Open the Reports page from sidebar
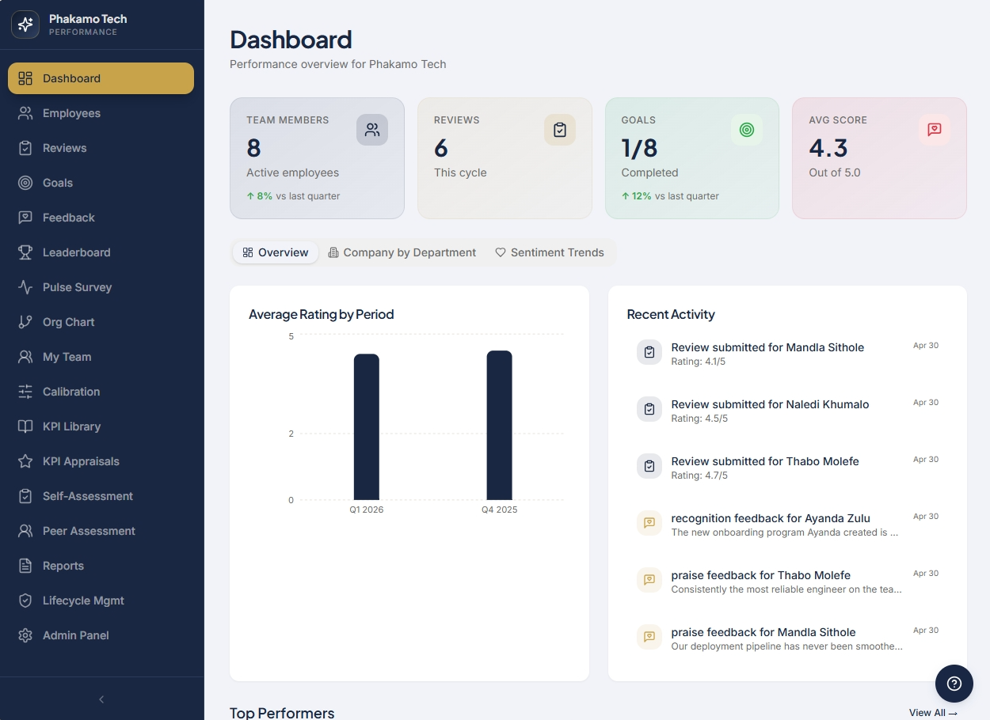The width and height of the screenshot is (990, 720). [101, 565]
